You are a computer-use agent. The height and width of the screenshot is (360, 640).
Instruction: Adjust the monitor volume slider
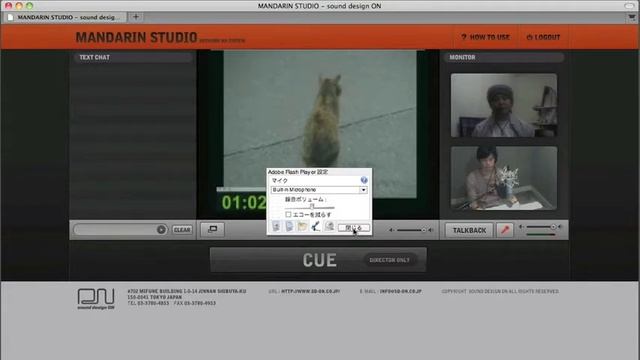coord(541,227)
